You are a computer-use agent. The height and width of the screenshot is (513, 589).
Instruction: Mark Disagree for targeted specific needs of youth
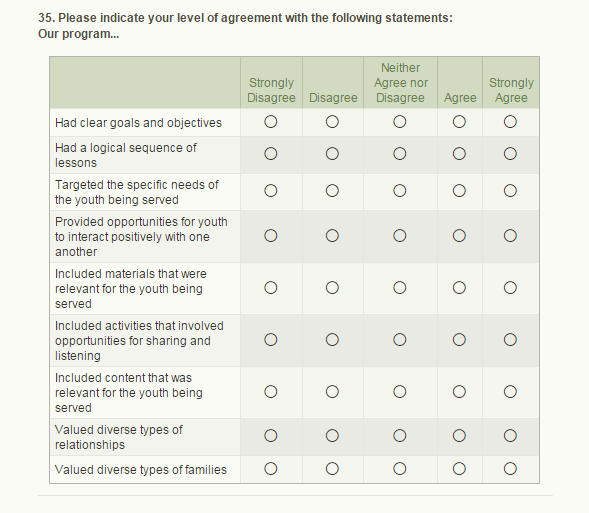pyautogui.click(x=332, y=191)
